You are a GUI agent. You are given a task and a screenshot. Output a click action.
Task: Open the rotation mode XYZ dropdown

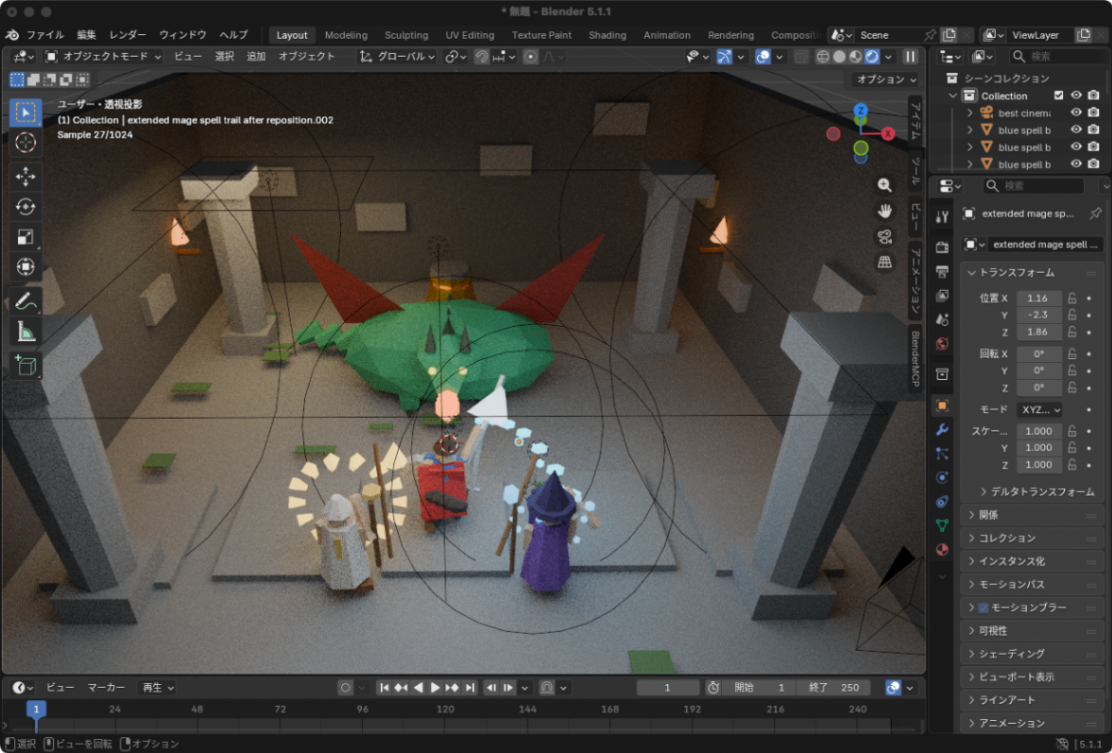coord(1039,410)
